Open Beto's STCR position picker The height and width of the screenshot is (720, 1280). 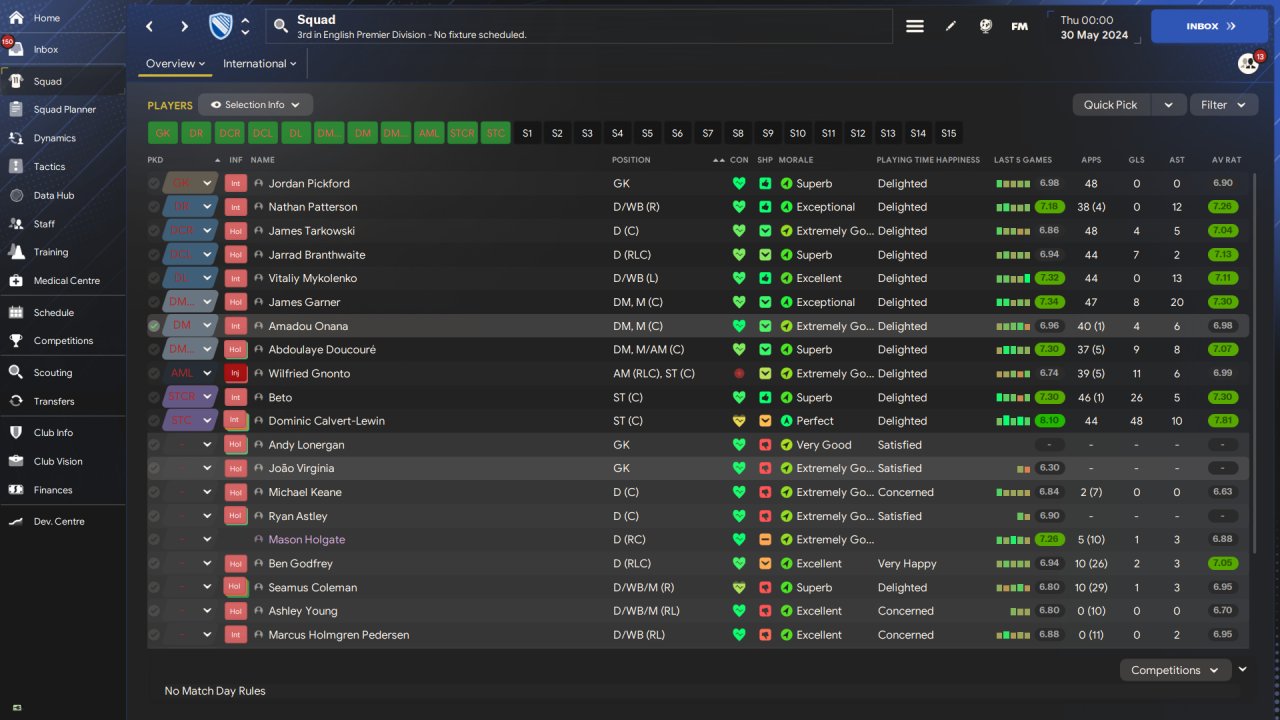click(x=190, y=398)
